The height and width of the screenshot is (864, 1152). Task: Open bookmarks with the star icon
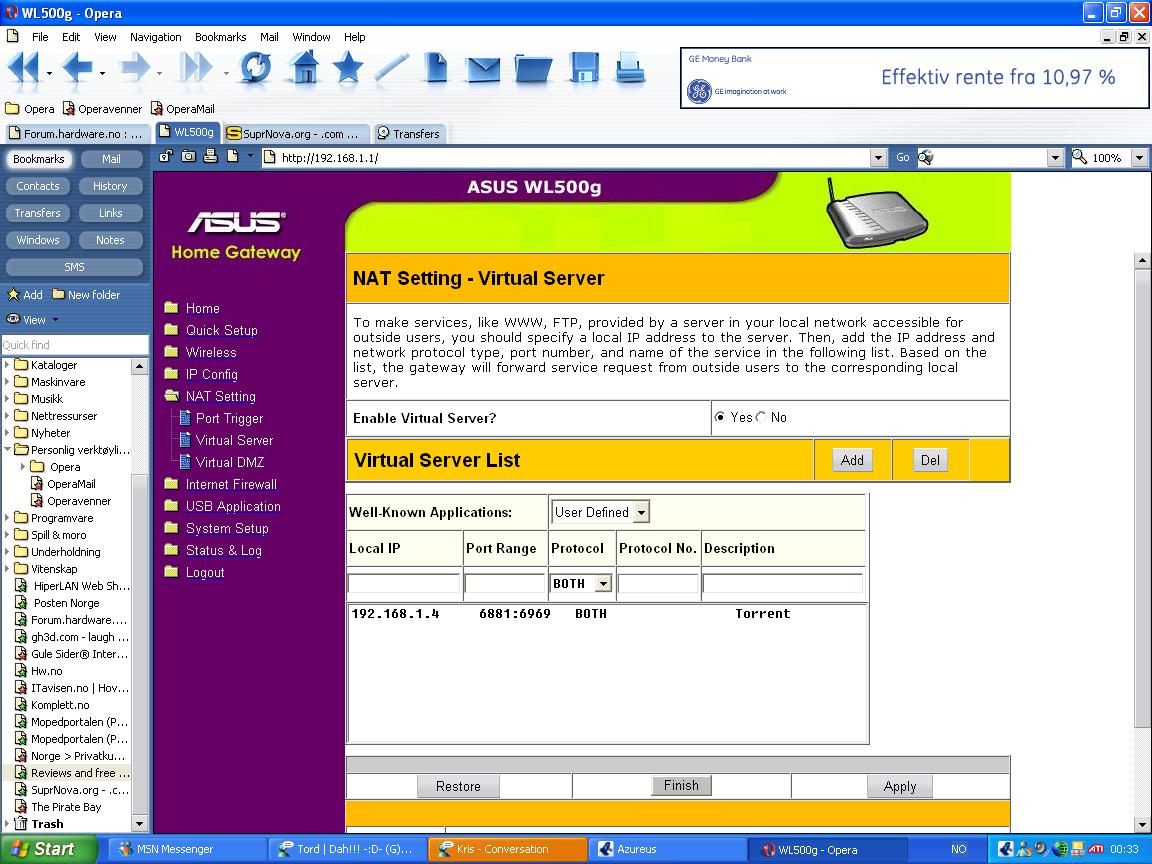(348, 68)
